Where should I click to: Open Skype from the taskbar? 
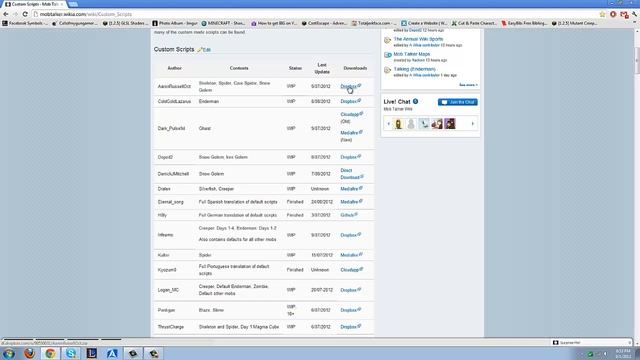coord(71,353)
